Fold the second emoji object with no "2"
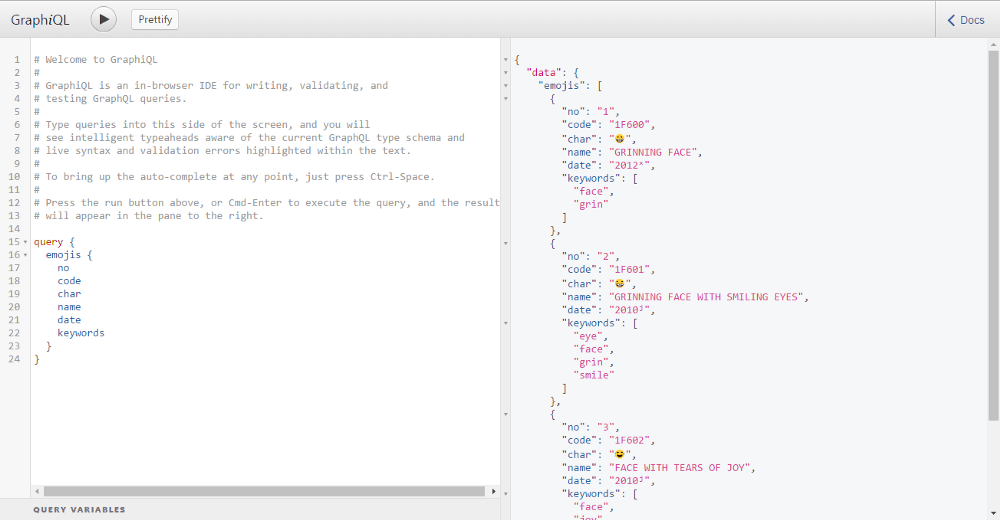 pyautogui.click(x=506, y=243)
